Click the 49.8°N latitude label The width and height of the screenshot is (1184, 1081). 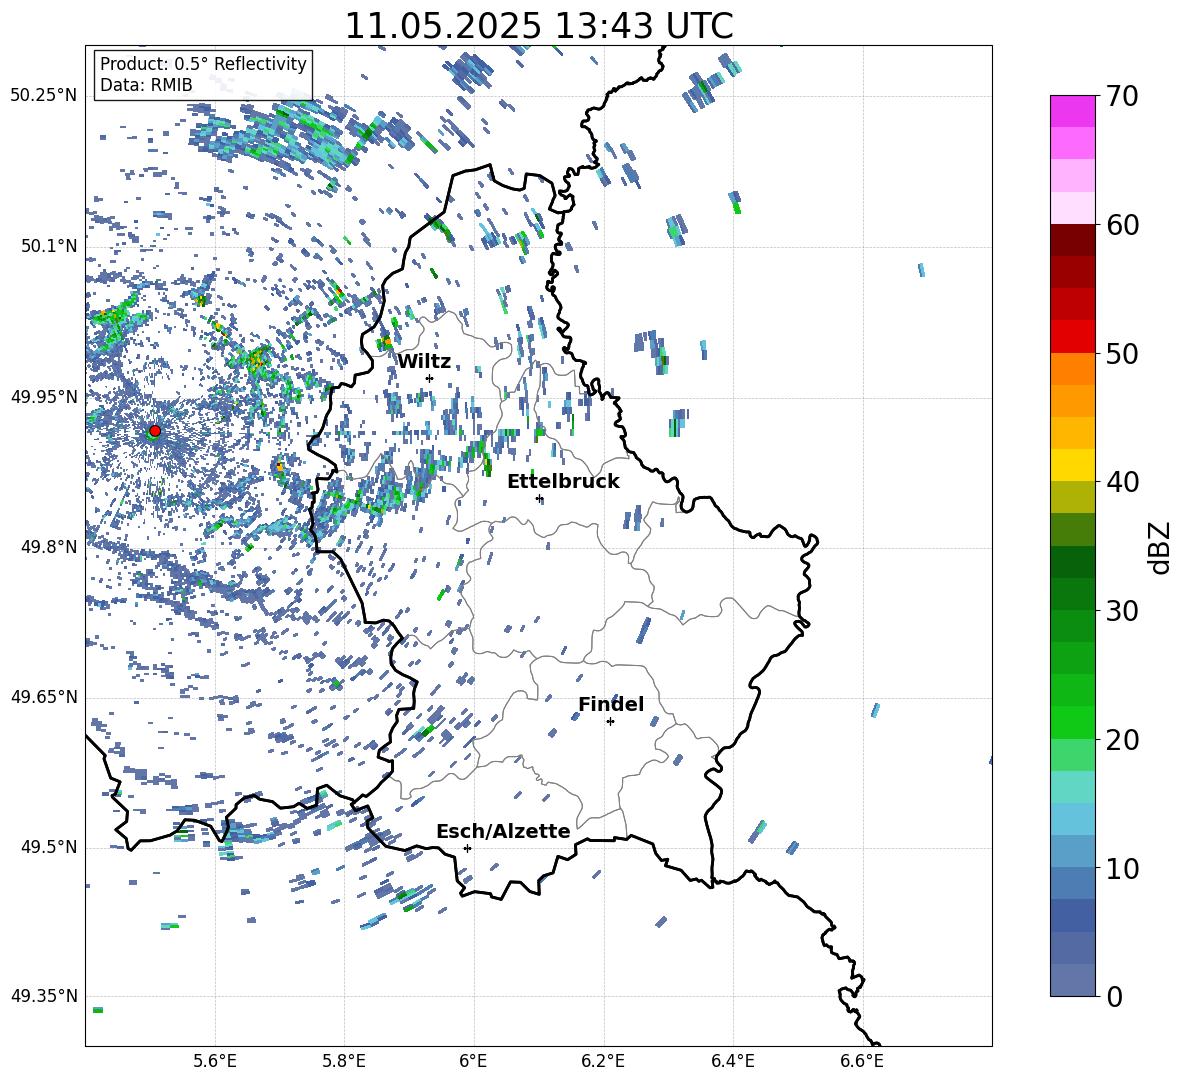[x=49, y=547]
